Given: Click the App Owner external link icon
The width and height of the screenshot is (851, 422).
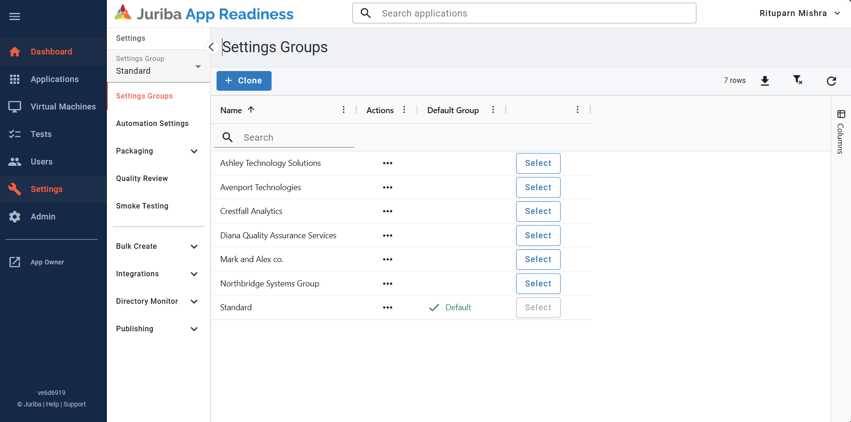Looking at the screenshot, I should (15, 262).
